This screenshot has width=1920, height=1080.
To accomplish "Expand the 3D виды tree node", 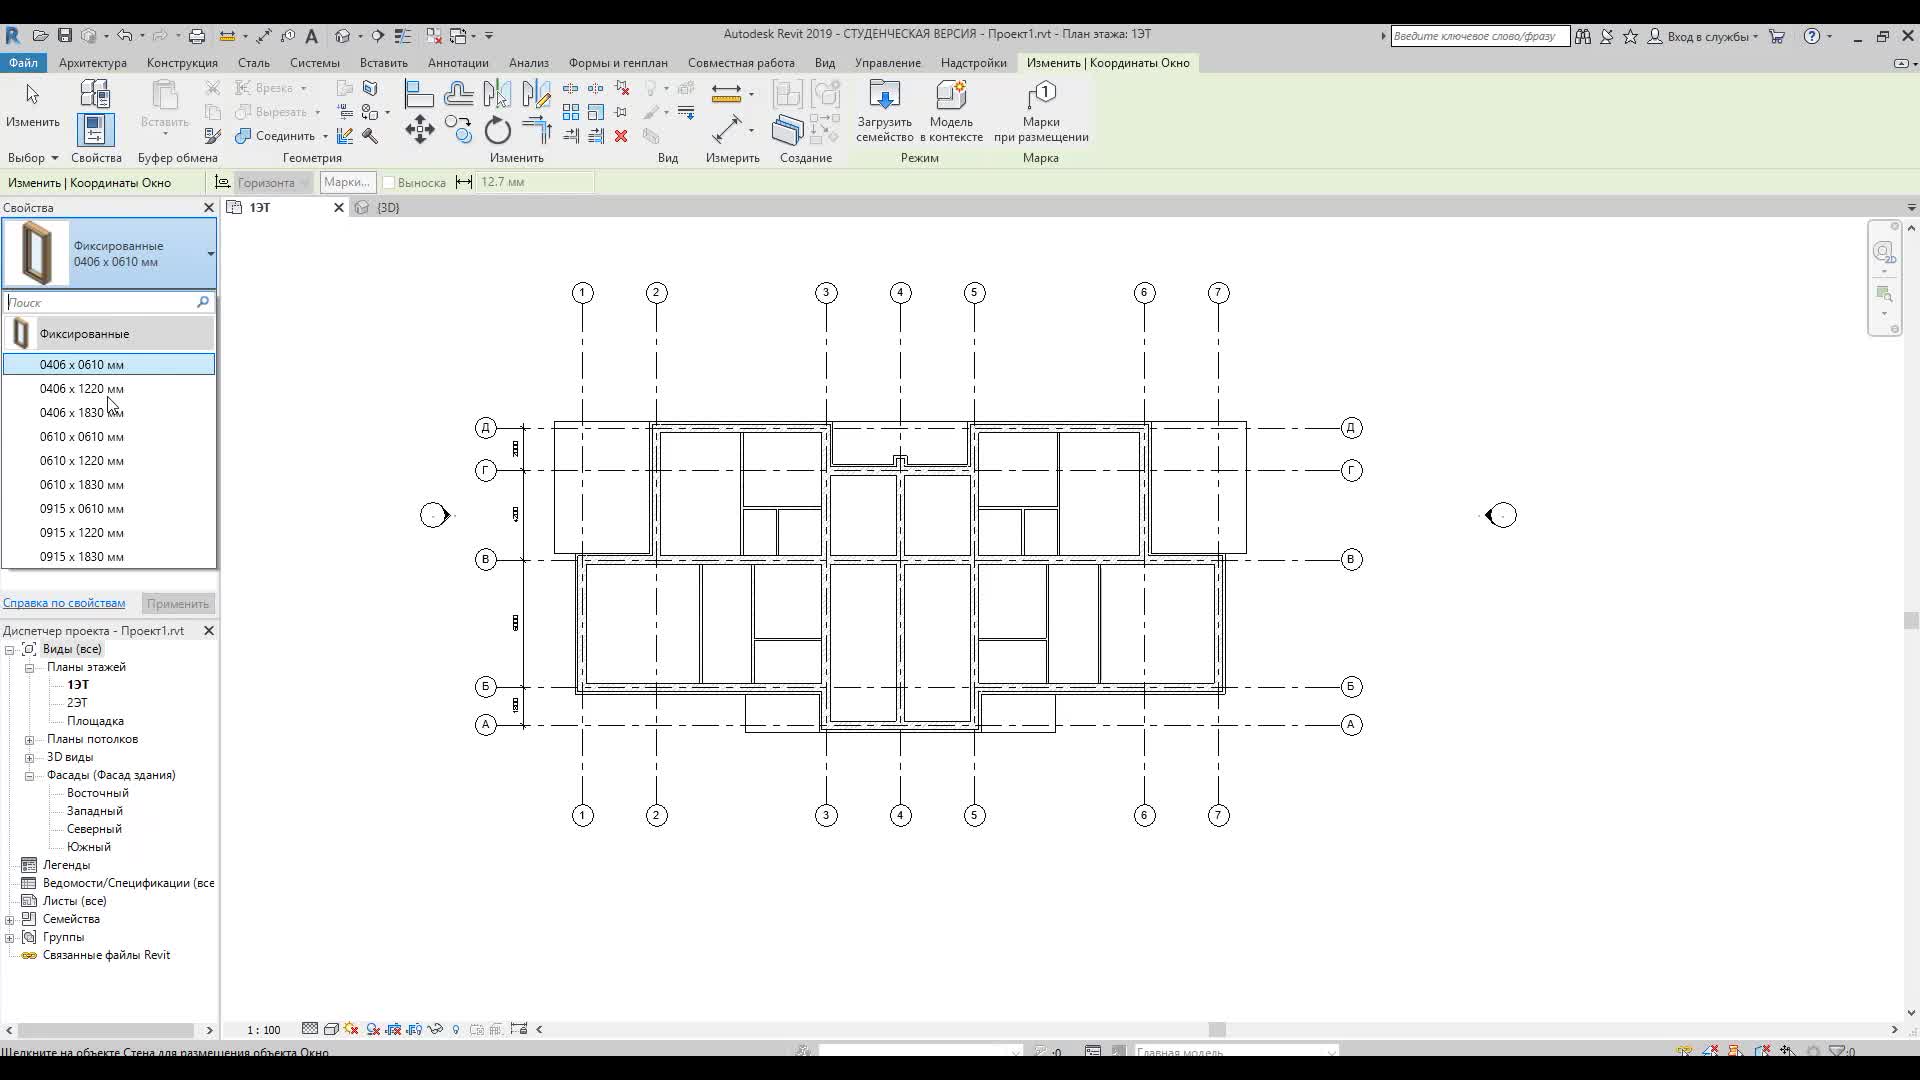I will pyautogui.click(x=29, y=758).
